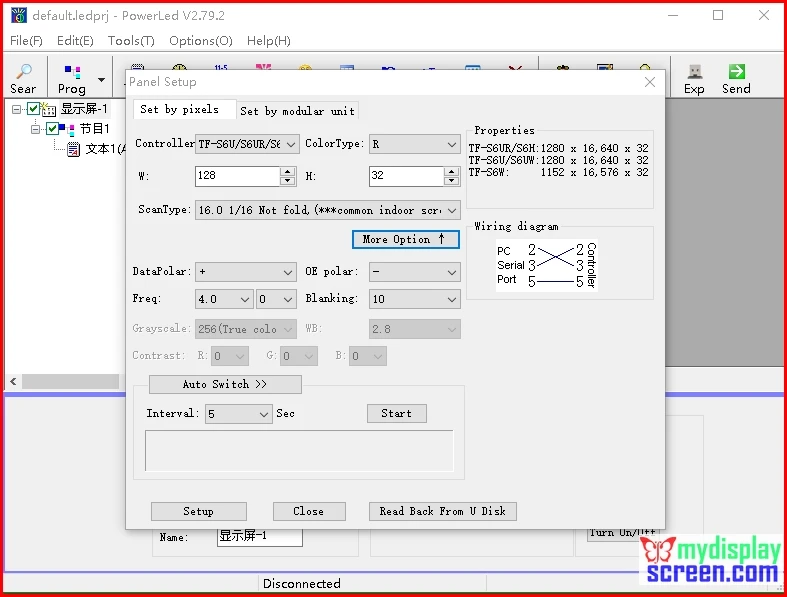Open the Help(H) menu
787x597 pixels.
tap(269, 41)
